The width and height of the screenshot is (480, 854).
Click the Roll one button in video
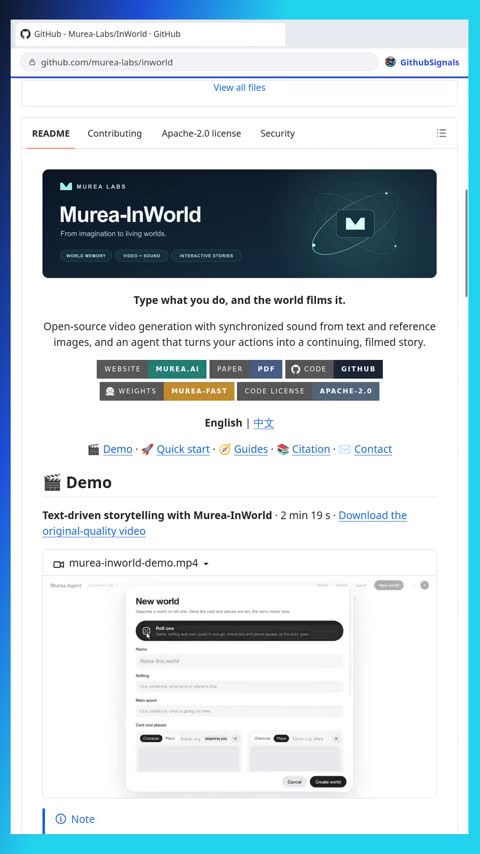tap(239, 631)
